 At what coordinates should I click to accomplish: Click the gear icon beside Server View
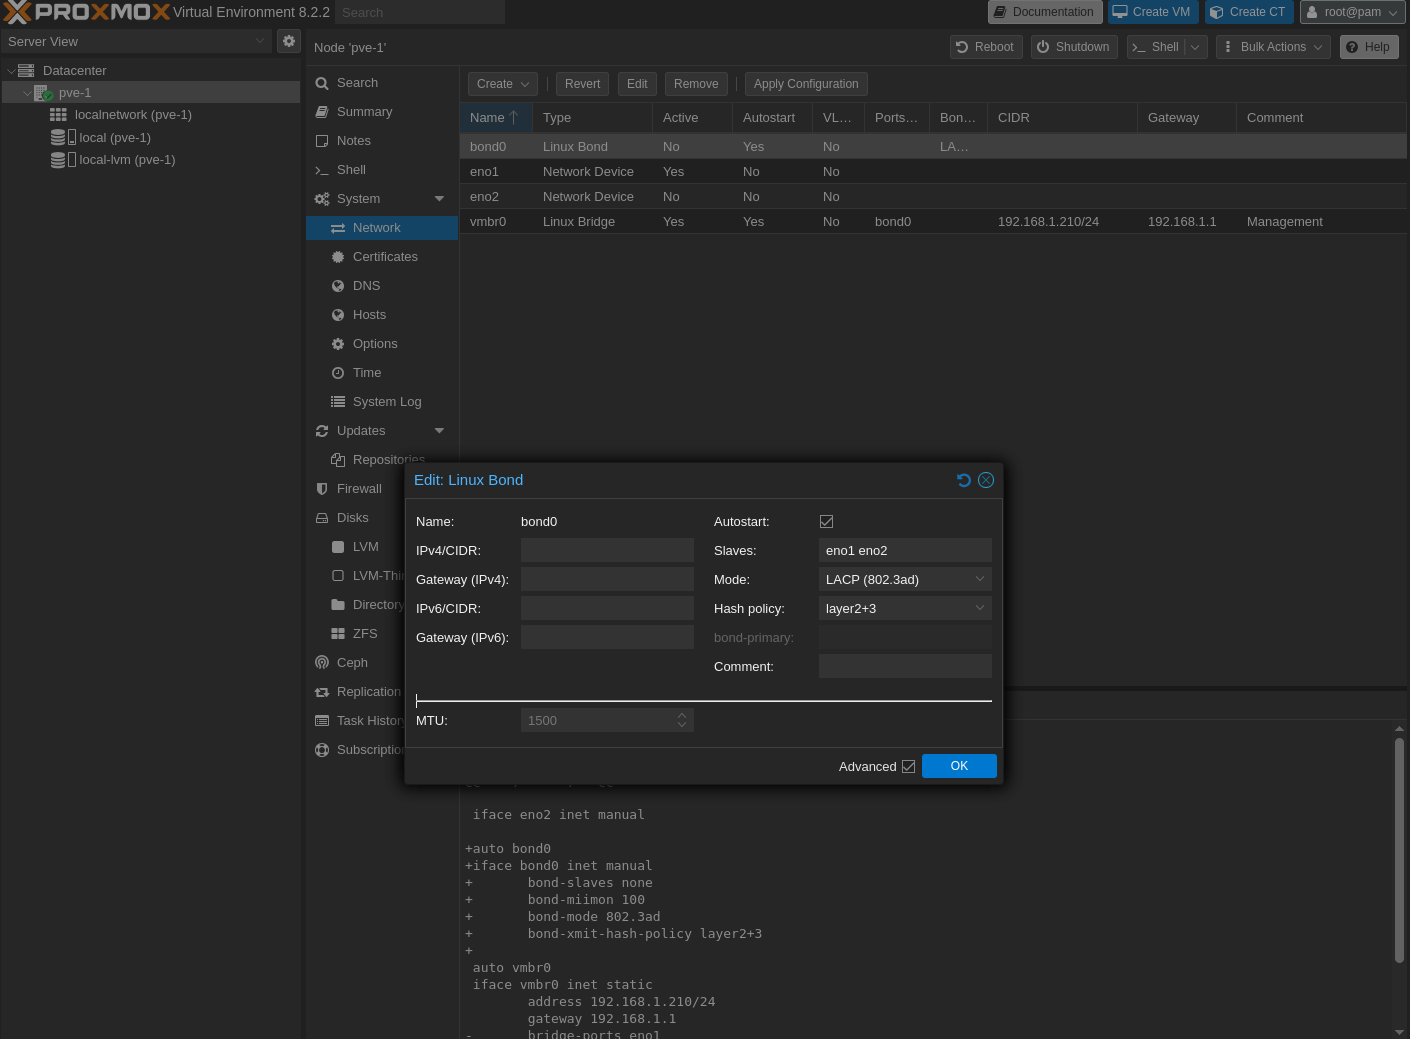[x=289, y=41]
